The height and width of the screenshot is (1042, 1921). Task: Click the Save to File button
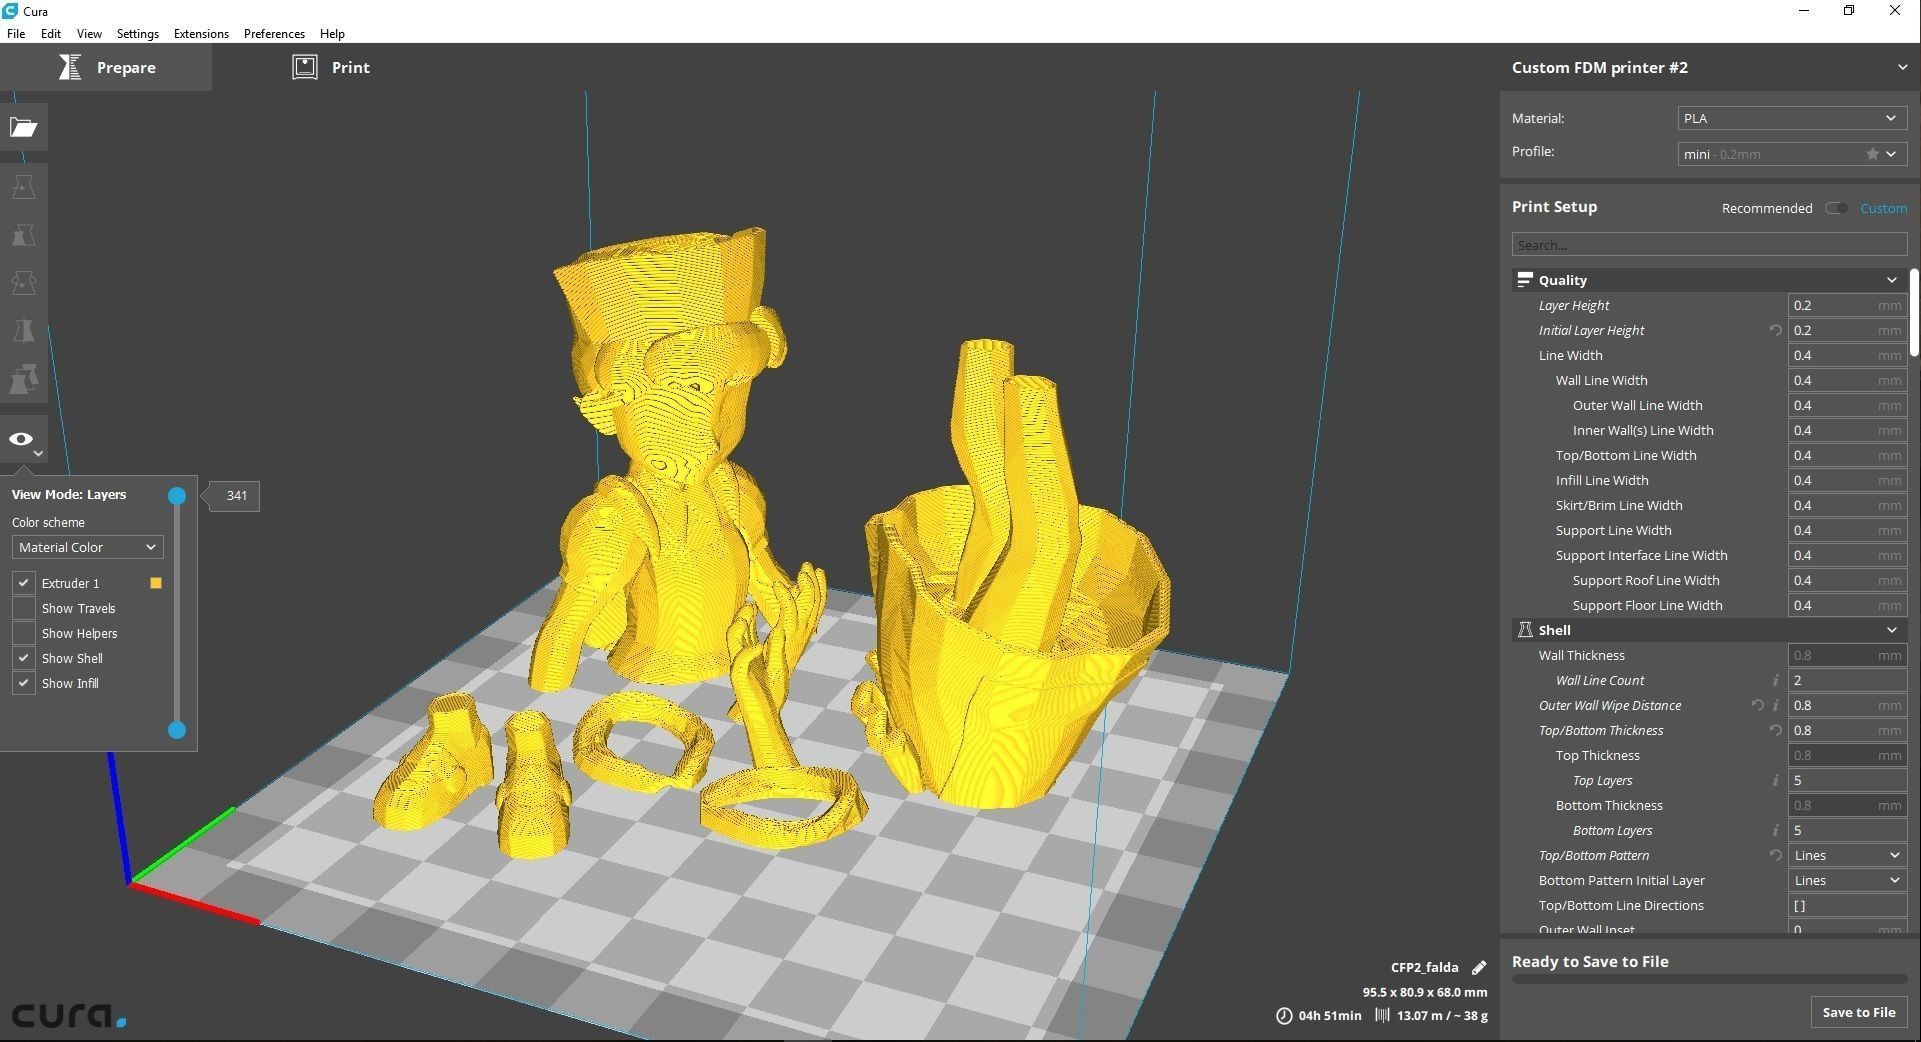pyautogui.click(x=1858, y=1012)
